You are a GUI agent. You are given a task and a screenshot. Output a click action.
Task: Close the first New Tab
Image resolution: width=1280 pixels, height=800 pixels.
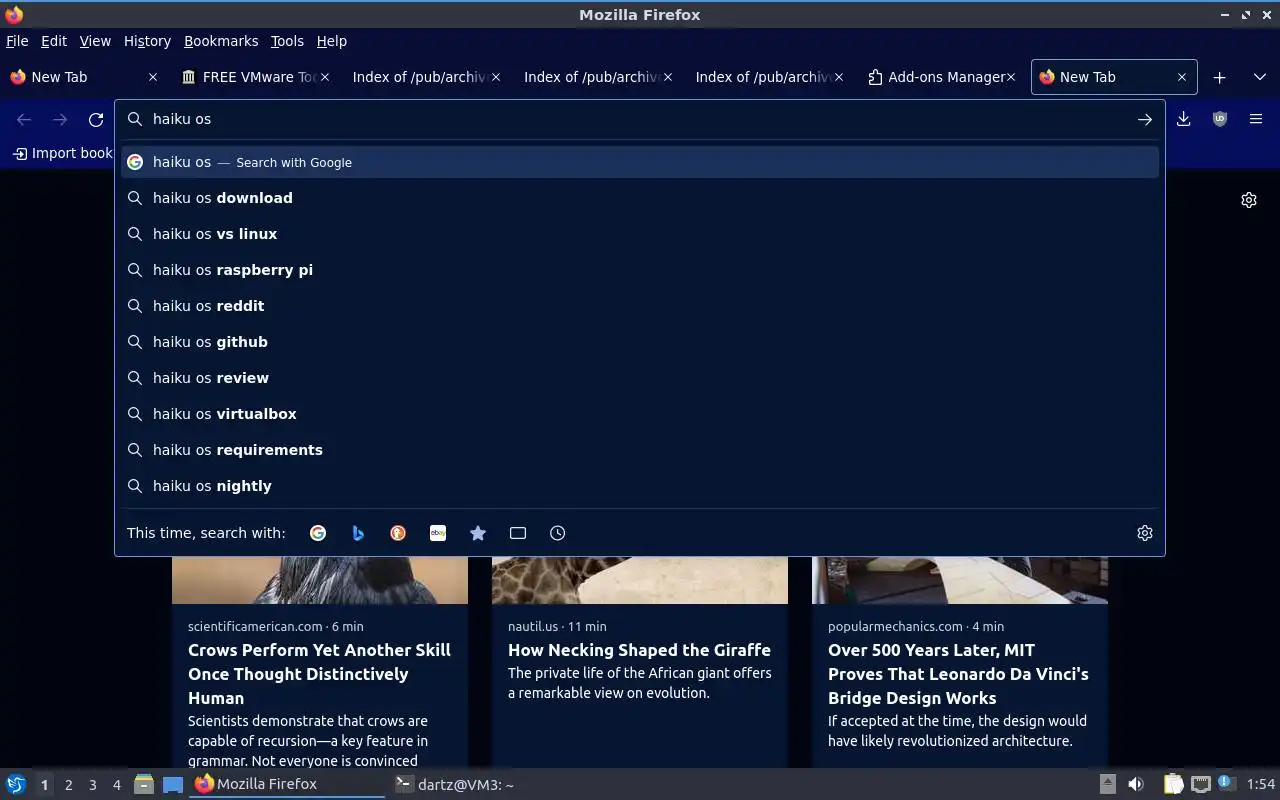click(x=153, y=77)
